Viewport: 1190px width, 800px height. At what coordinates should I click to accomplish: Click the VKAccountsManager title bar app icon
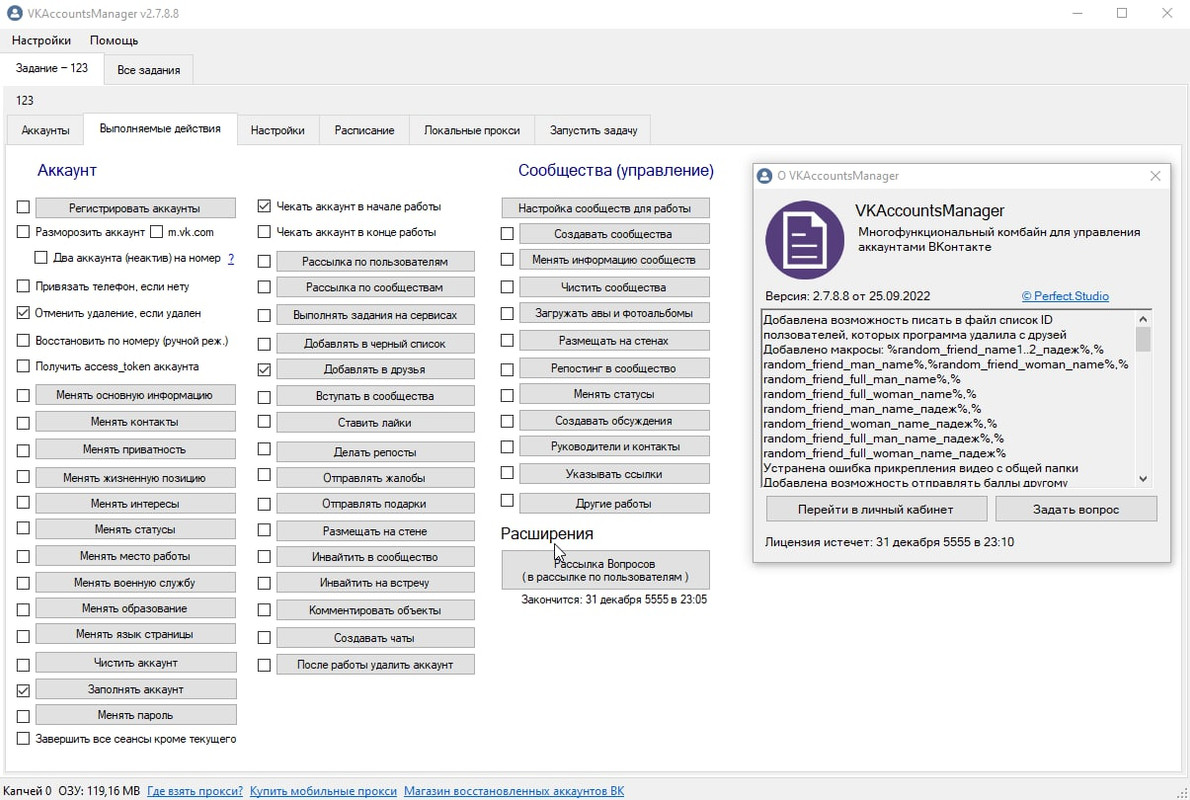(x=14, y=13)
